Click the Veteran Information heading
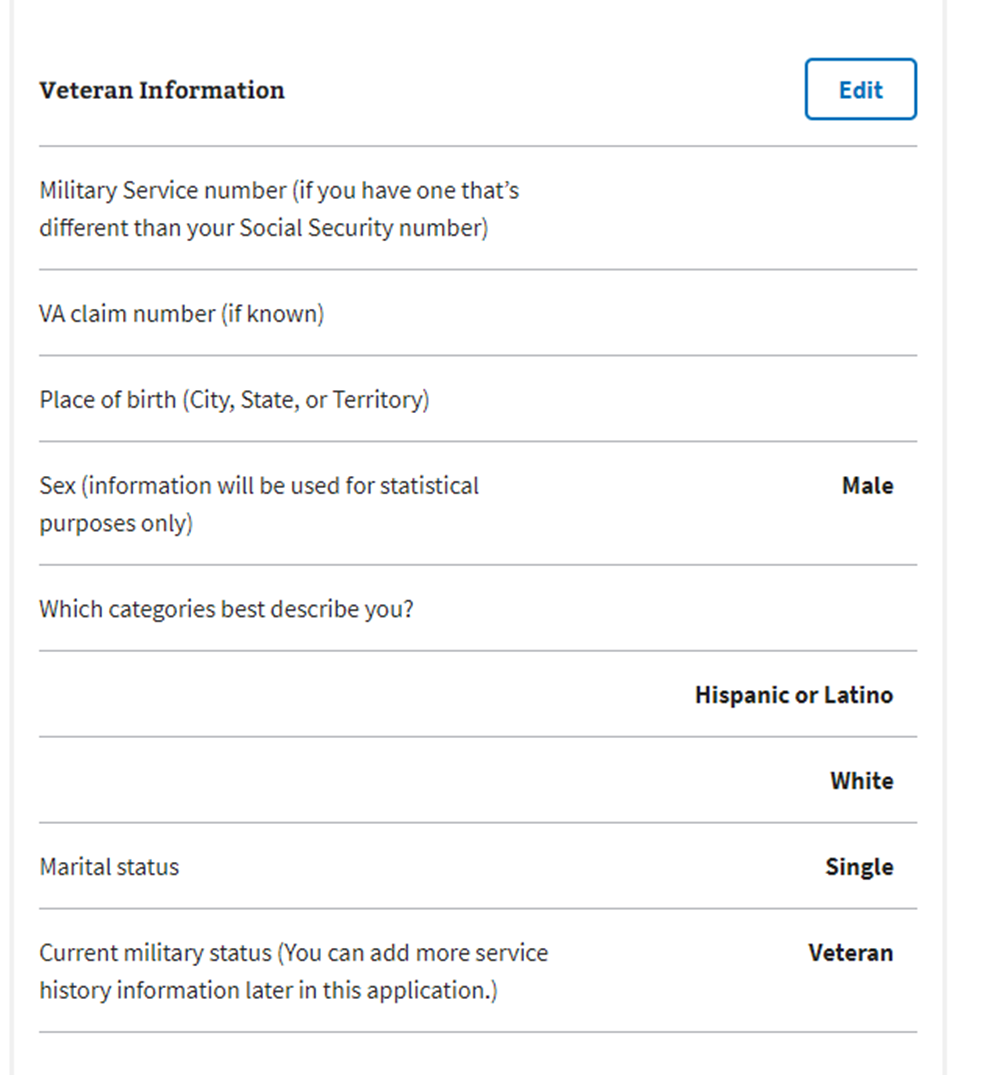Screen dimensions: 1008x1075 point(162,90)
